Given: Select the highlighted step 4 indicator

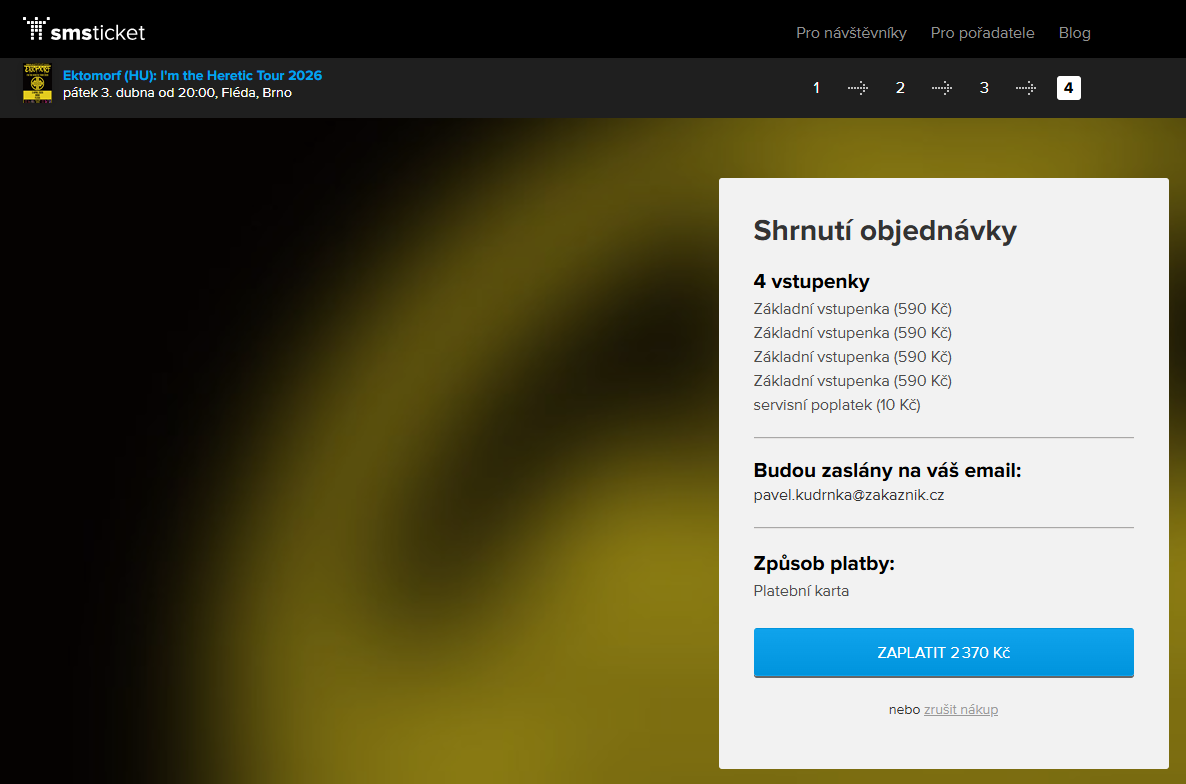Looking at the screenshot, I should pyautogui.click(x=1068, y=88).
